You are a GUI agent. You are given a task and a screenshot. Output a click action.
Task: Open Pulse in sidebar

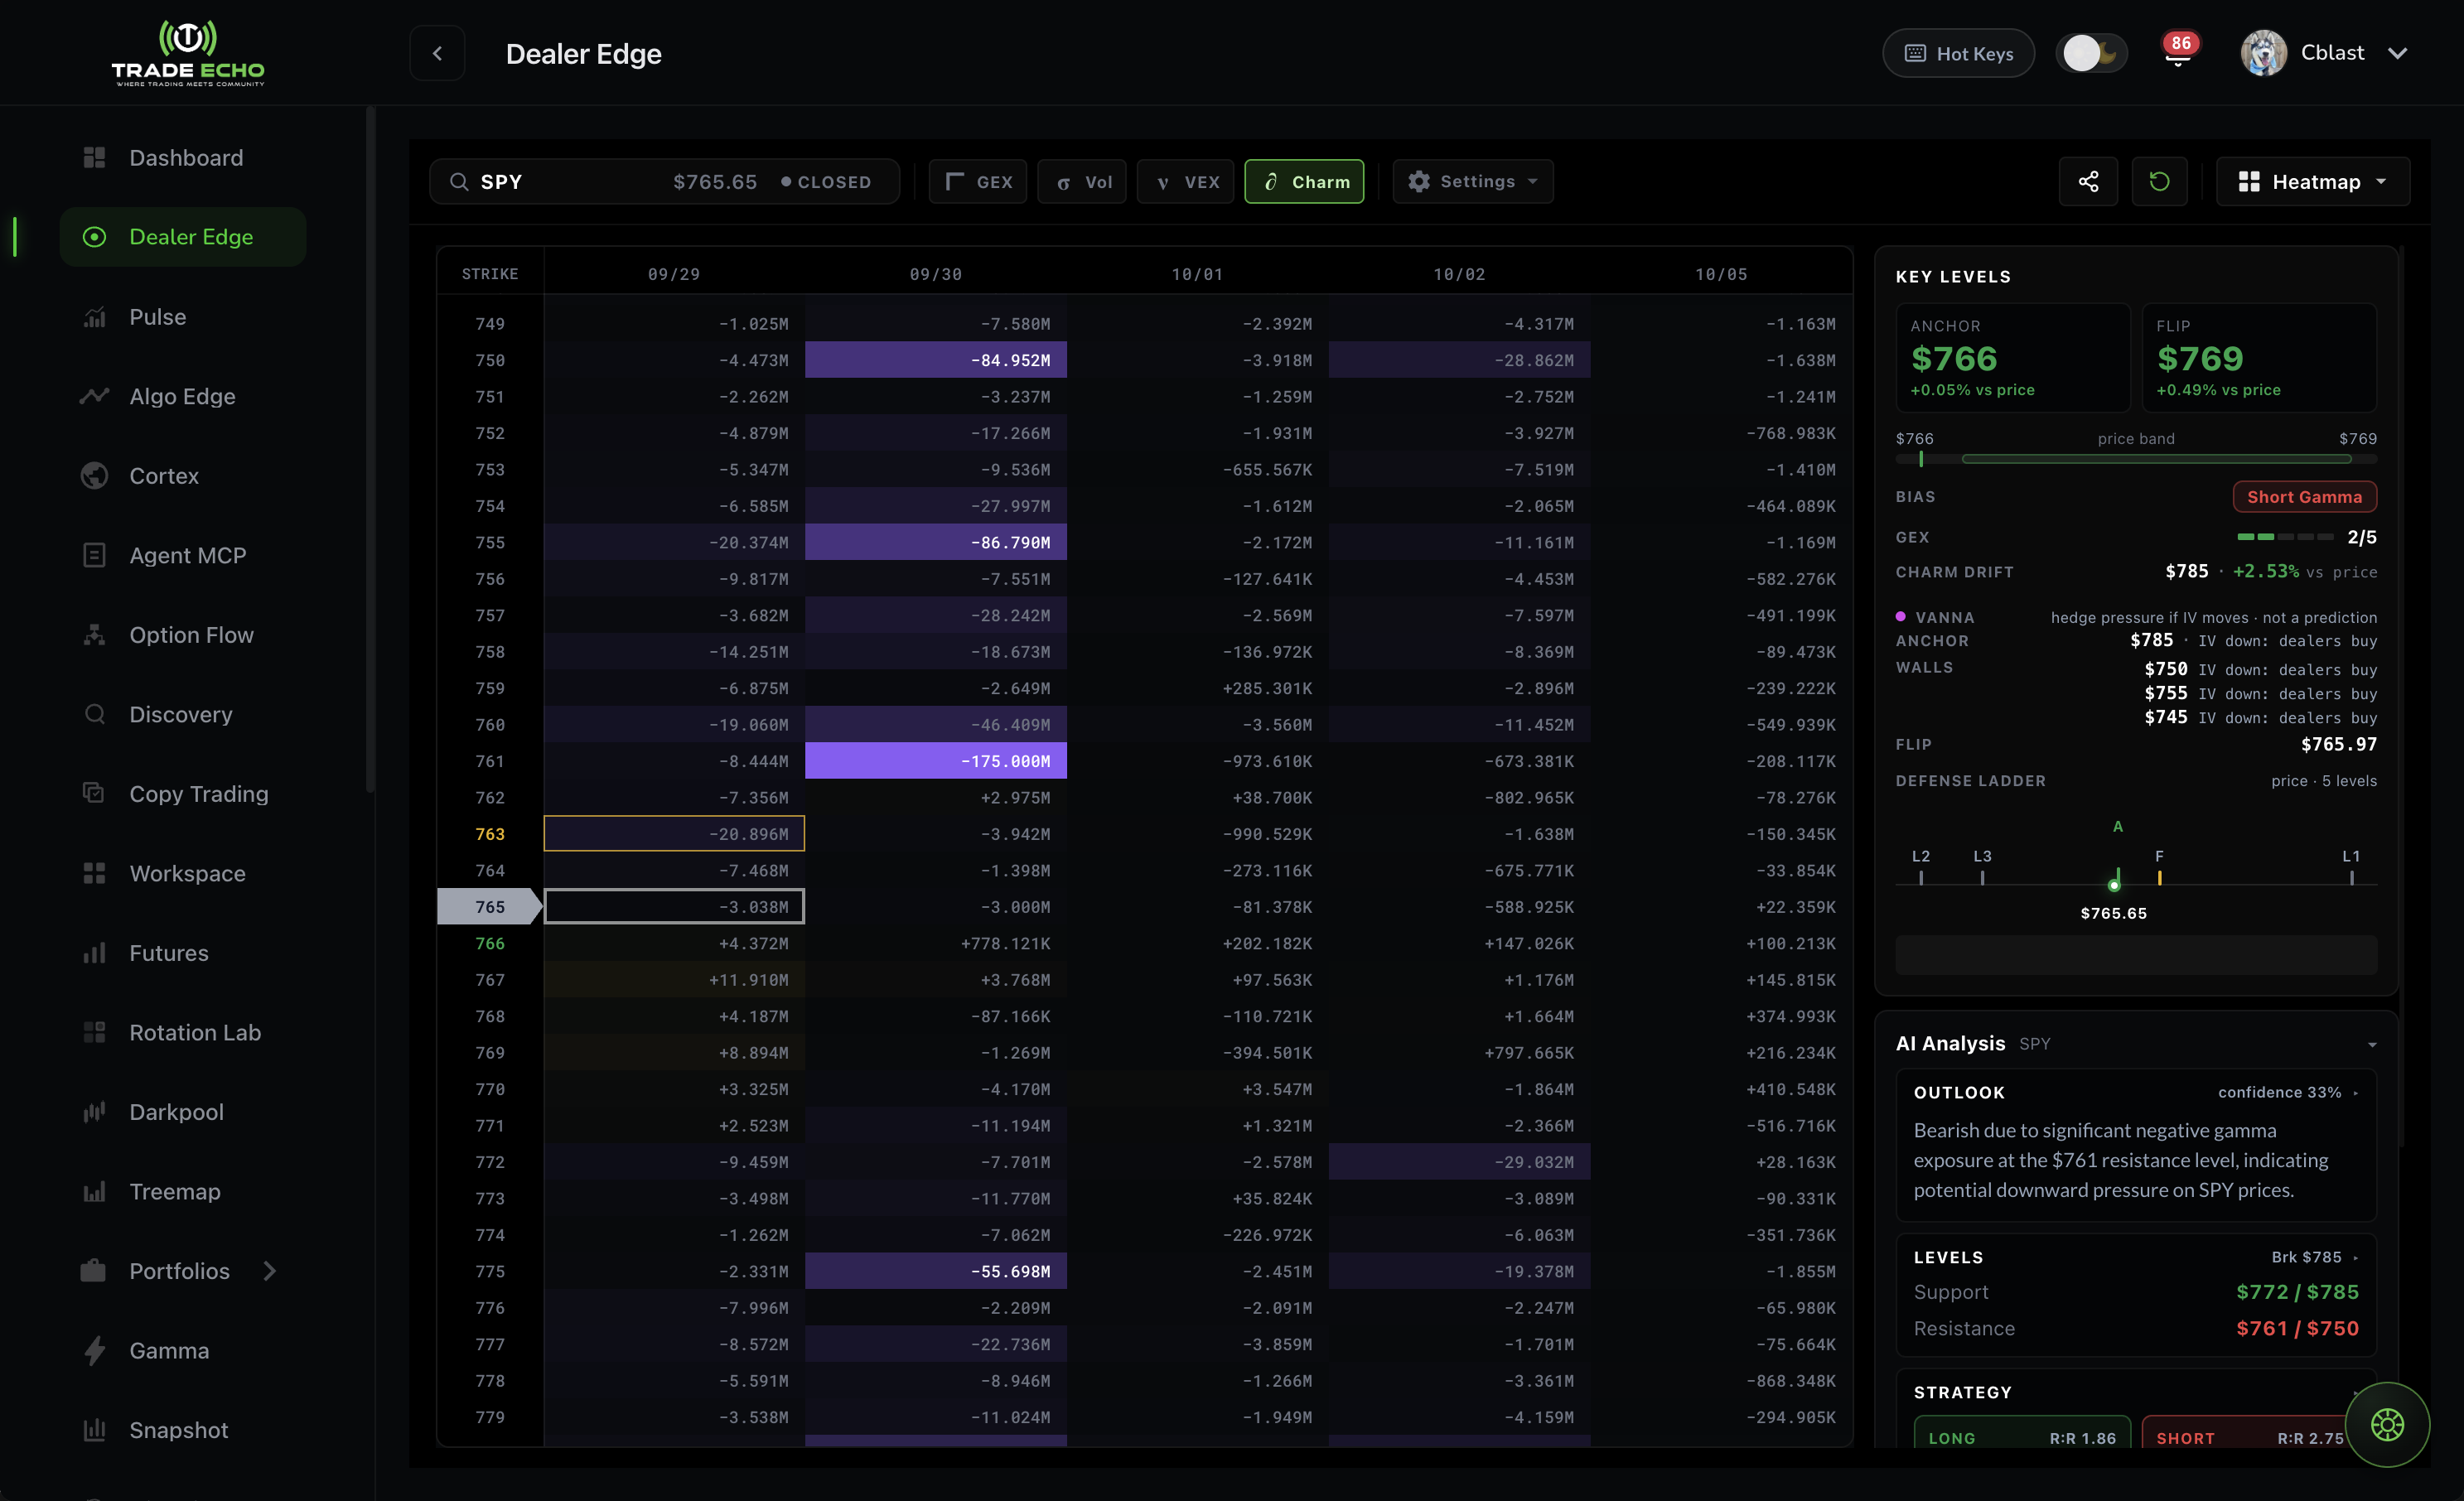point(157,317)
